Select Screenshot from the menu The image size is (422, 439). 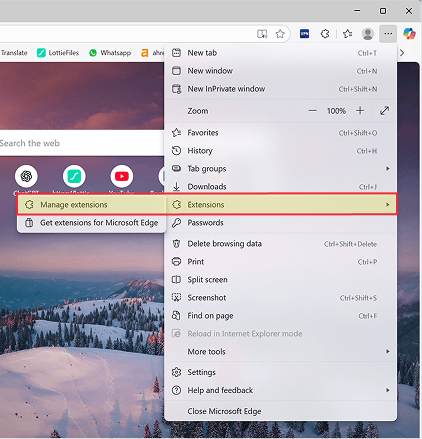pyautogui.click(x=280, y=298)
